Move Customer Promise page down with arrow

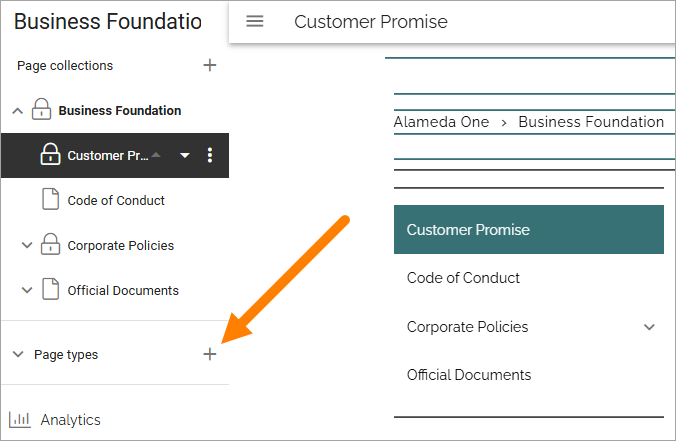coord(185,156)
